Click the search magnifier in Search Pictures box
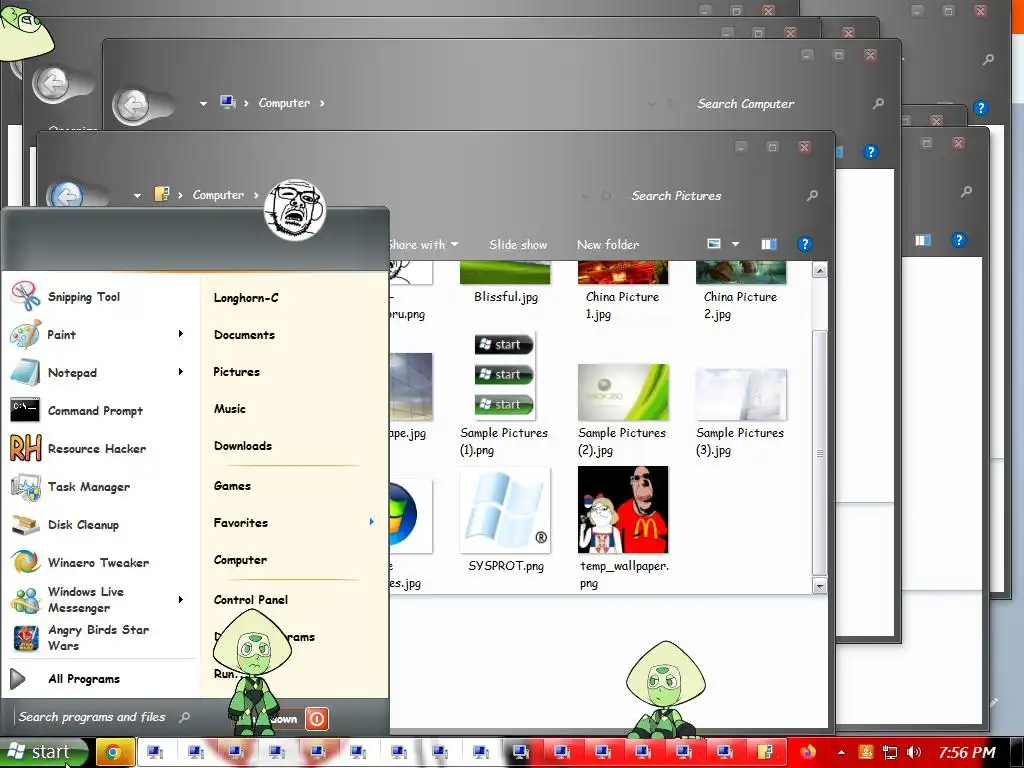Image resolution: width=1024 pixels, height=768 pixels. pos(812,195)
